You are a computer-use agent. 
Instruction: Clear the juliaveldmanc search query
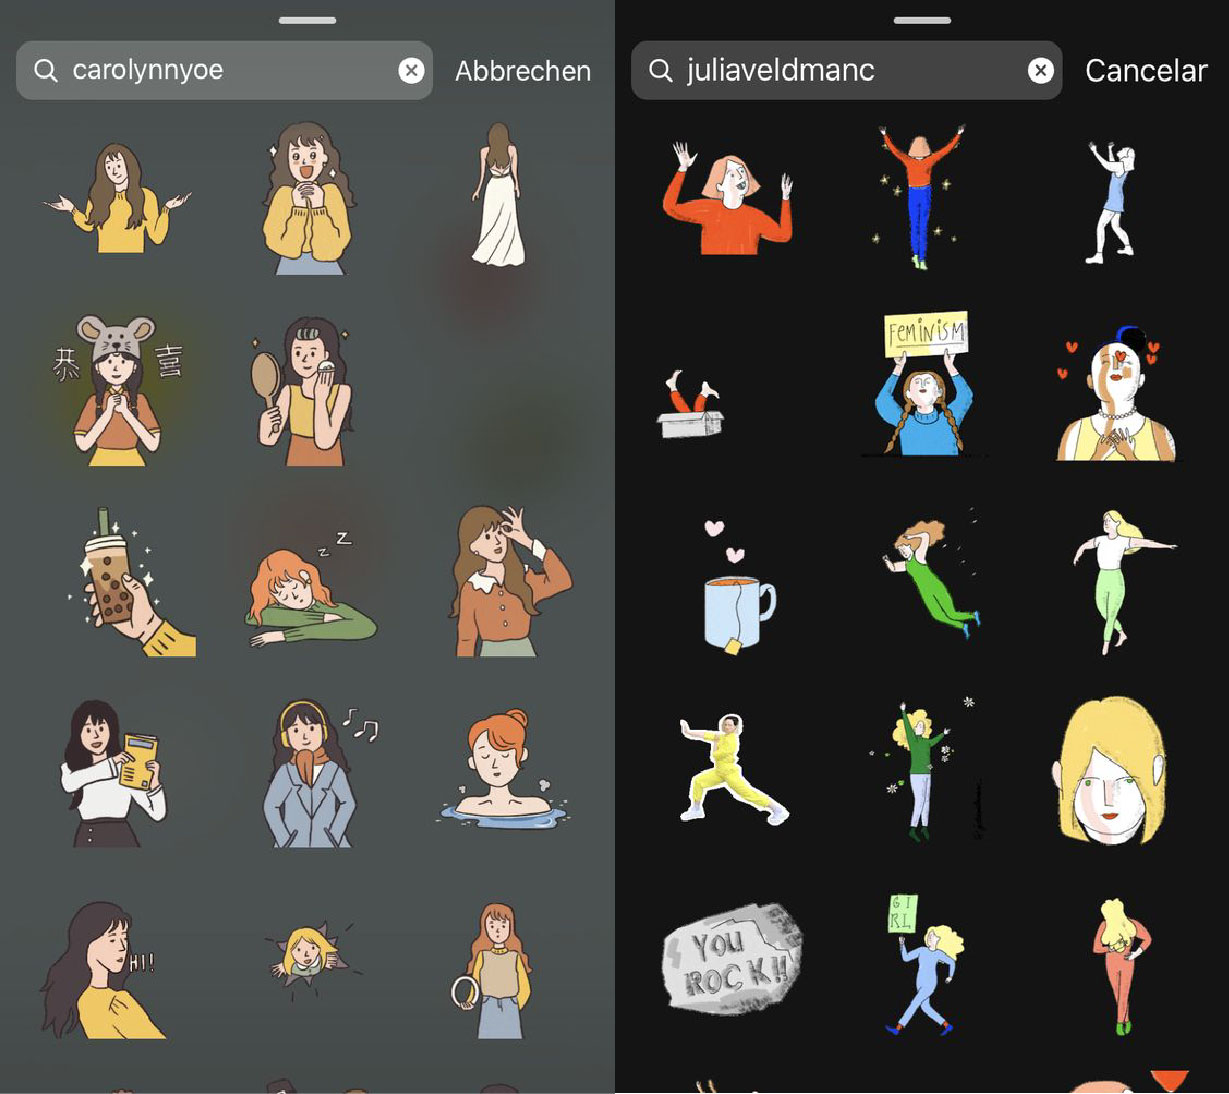pyautogui.click(x=1041, y=70)
